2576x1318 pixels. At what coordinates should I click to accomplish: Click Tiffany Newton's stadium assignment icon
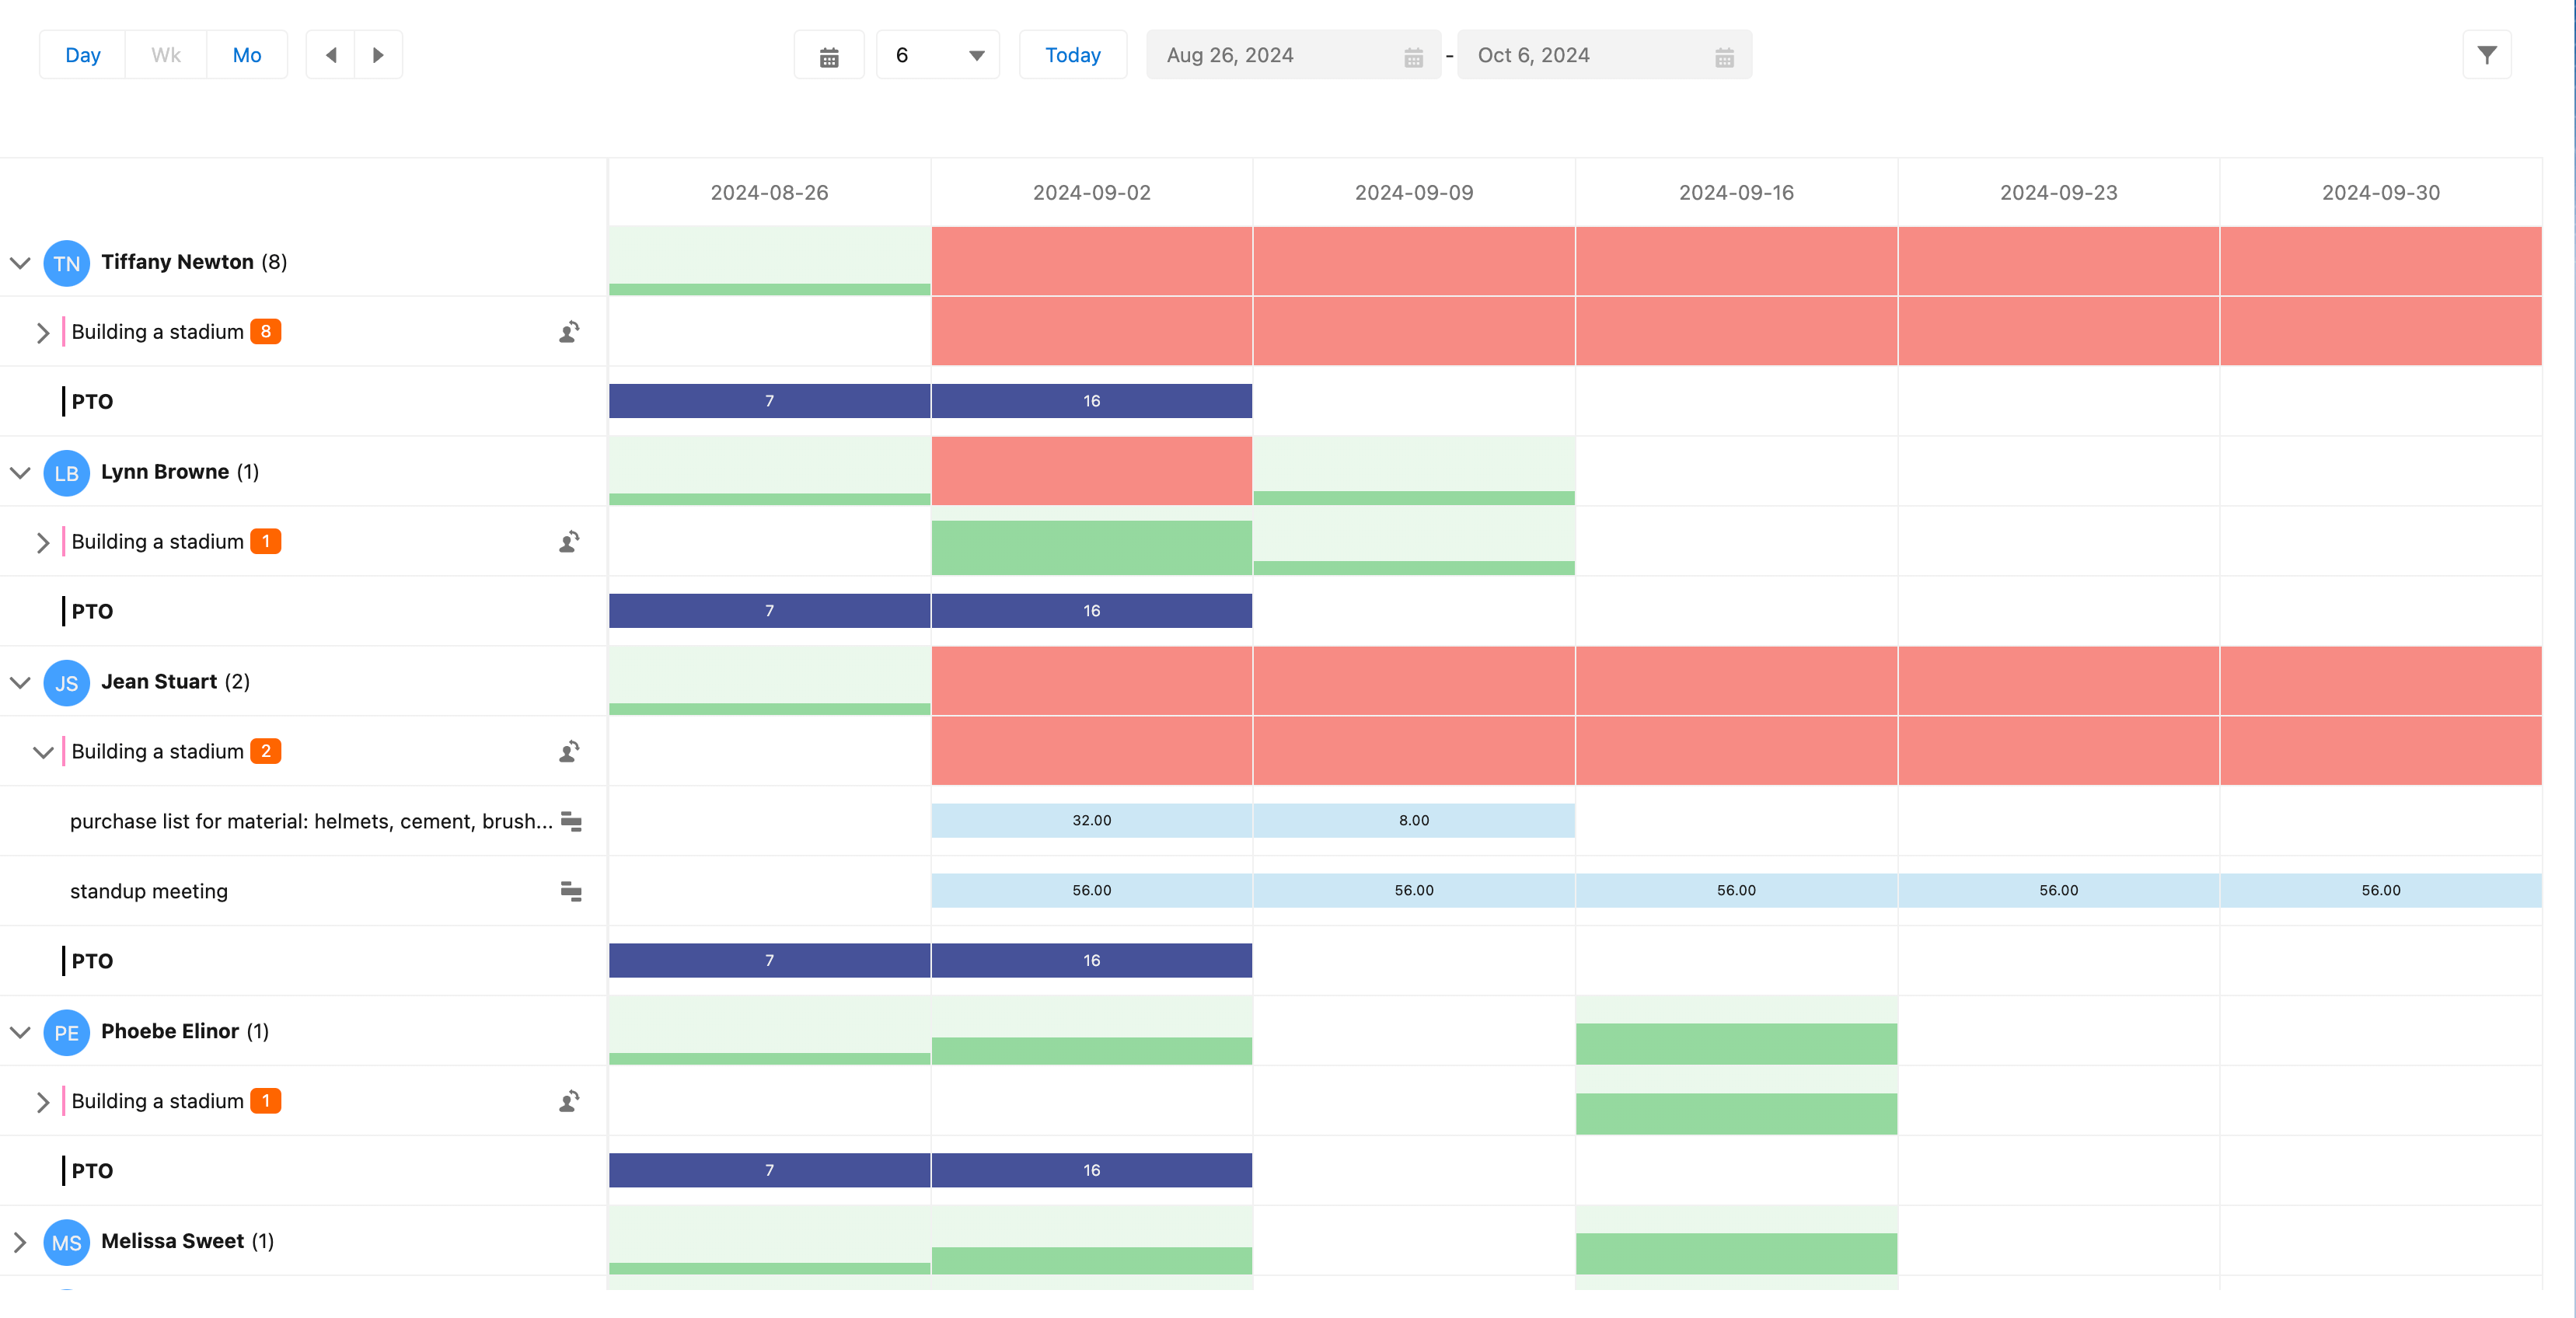570,332
